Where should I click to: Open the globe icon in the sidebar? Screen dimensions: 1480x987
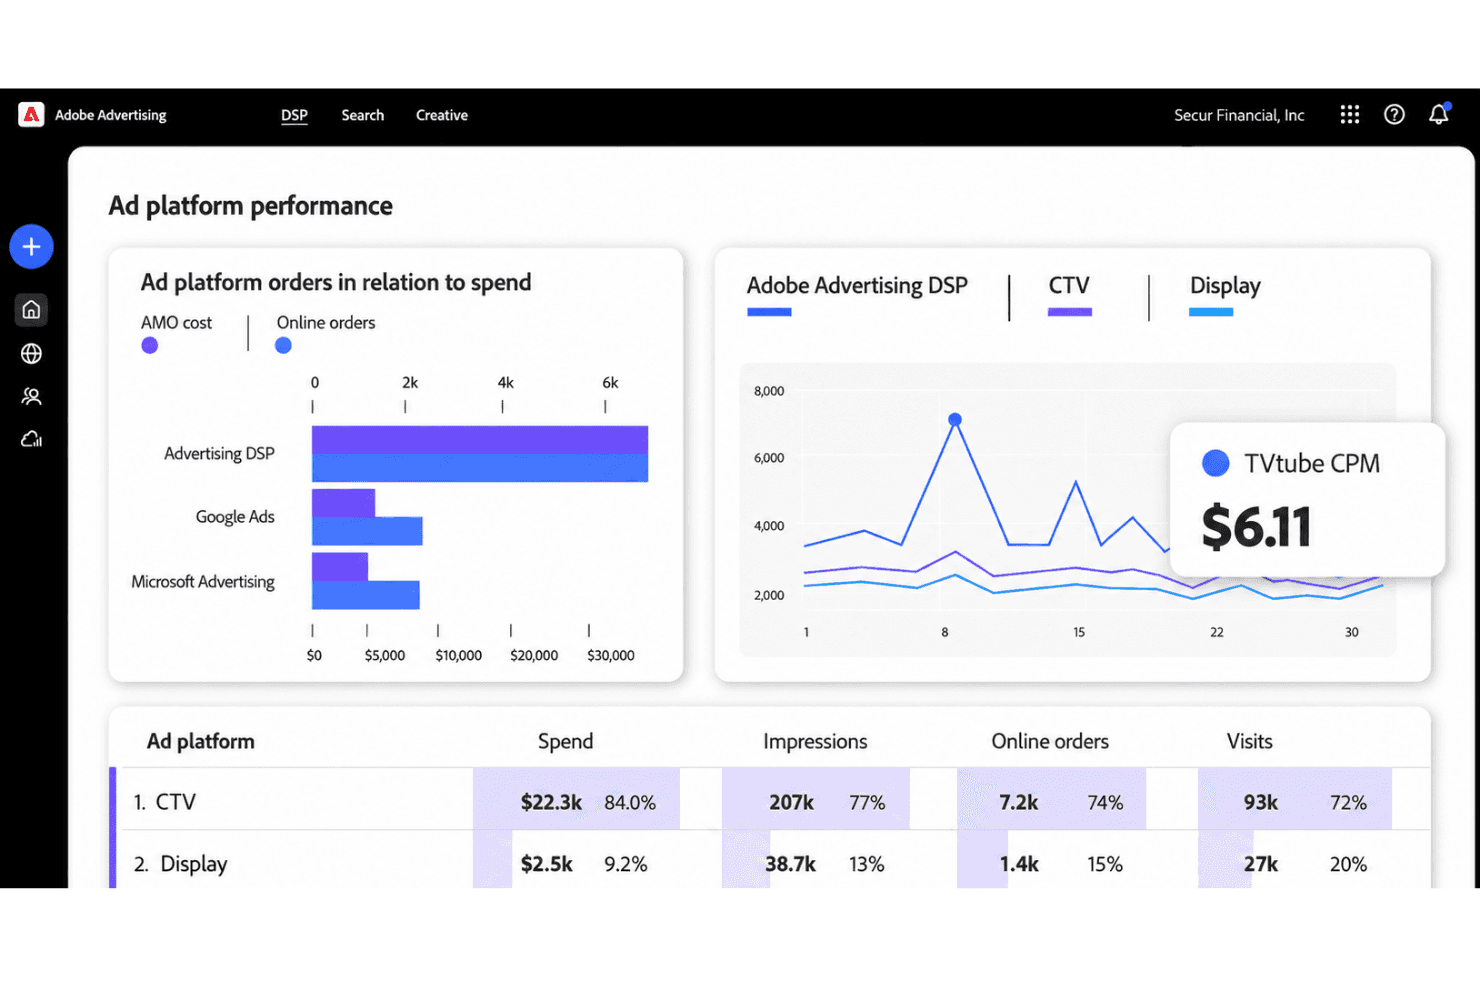tap(31, 354)
